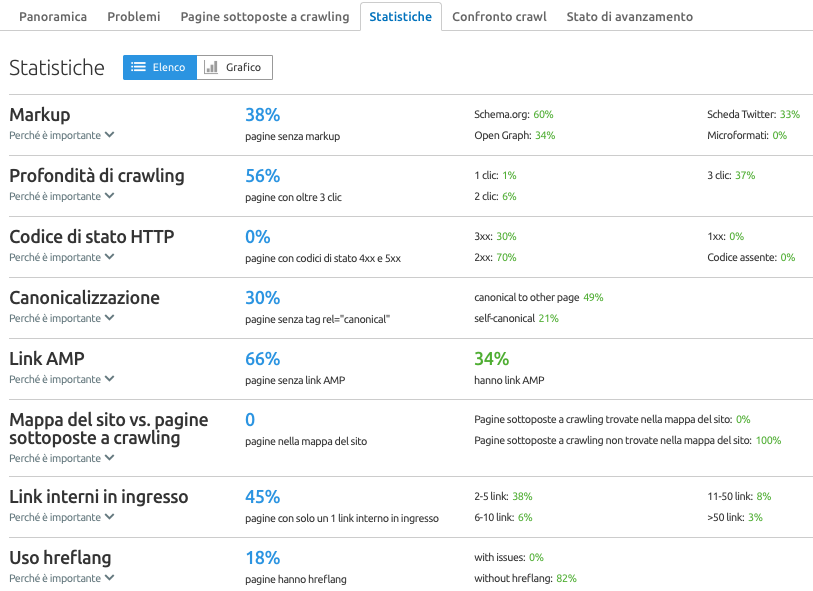Screen dimensions: 813x591
Task: Open the 38% pagine senza markup link
Action: pyautogui.click(x=262, y=111)
